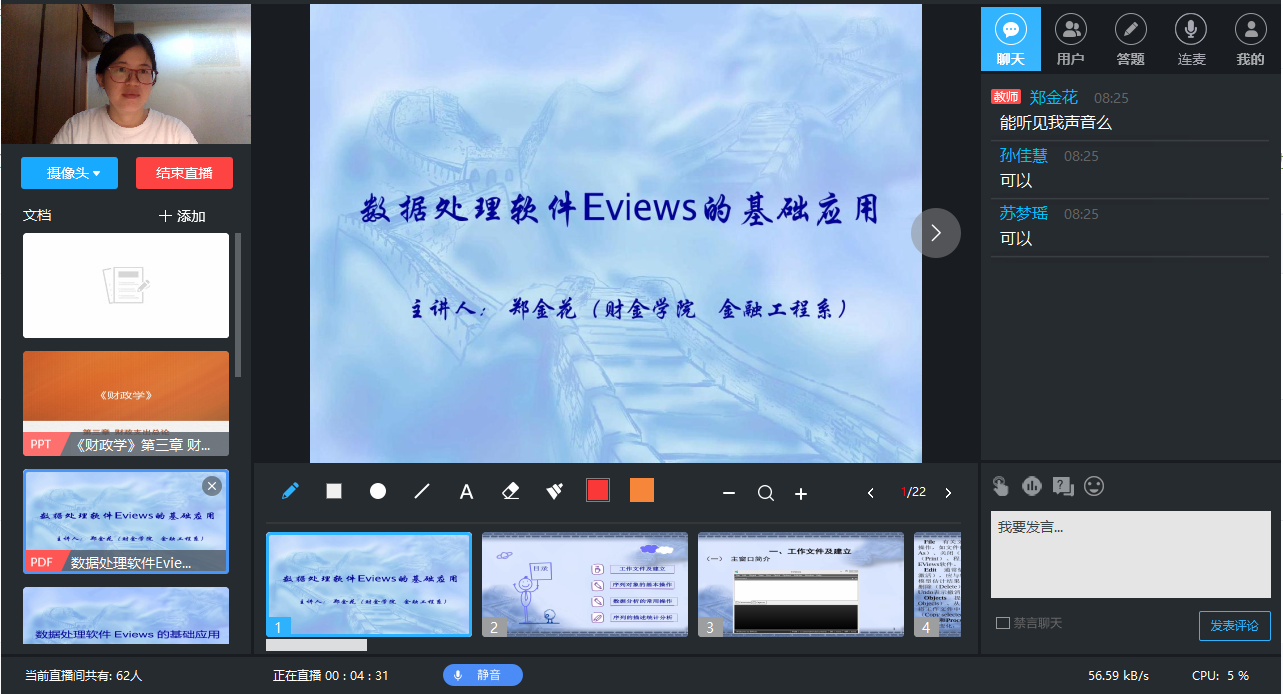
Task: Open the 答题 quiz tab
Action: (1131, 39)
